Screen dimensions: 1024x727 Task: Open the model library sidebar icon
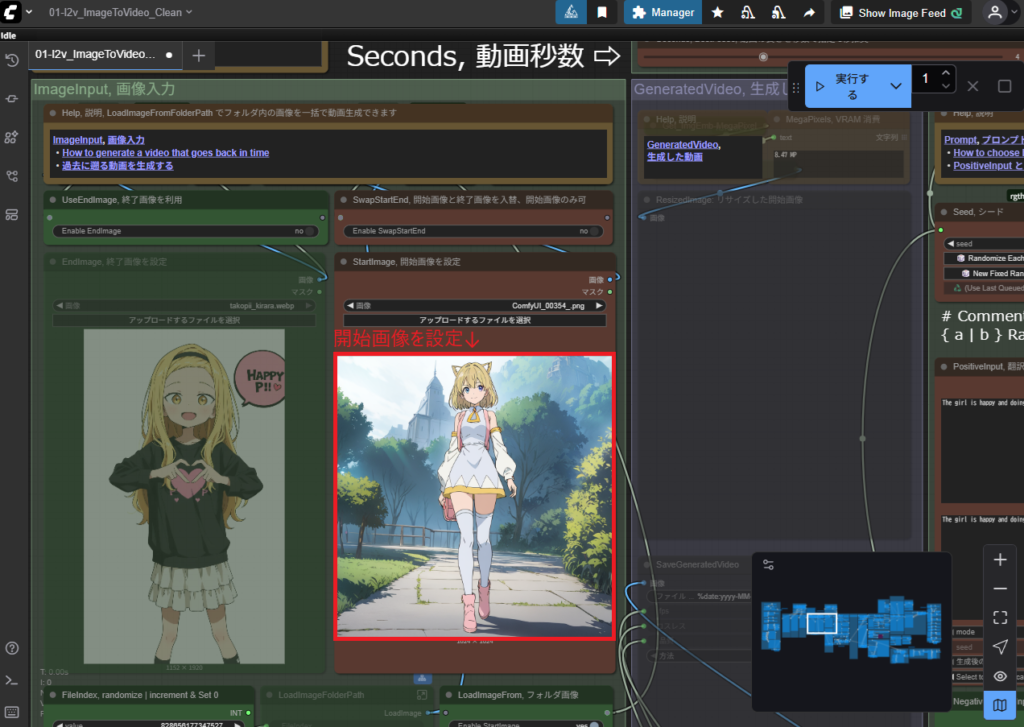12,138
